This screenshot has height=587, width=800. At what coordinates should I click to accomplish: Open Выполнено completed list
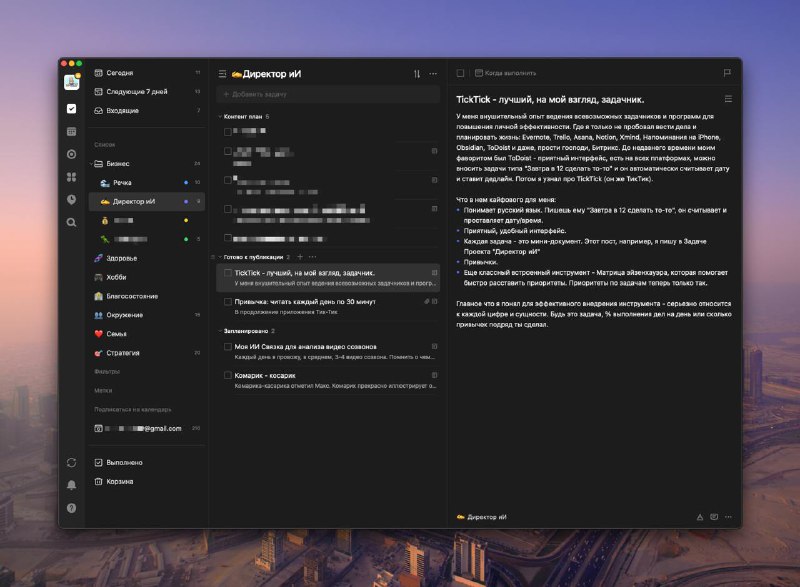(147, 463)
